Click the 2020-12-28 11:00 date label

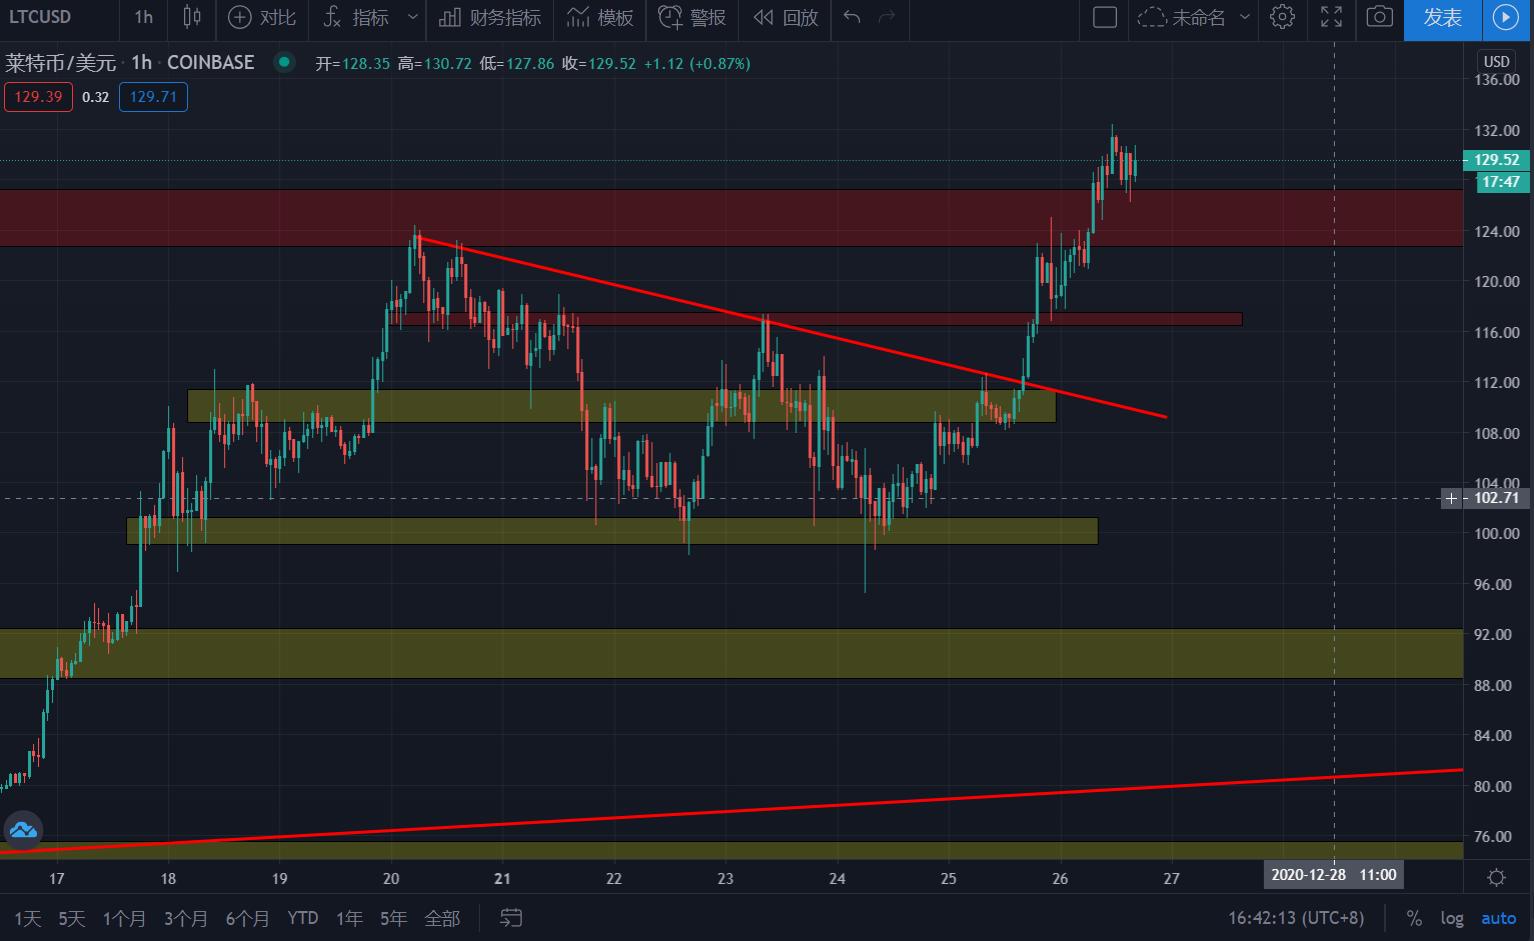(x=1334, y=875)
